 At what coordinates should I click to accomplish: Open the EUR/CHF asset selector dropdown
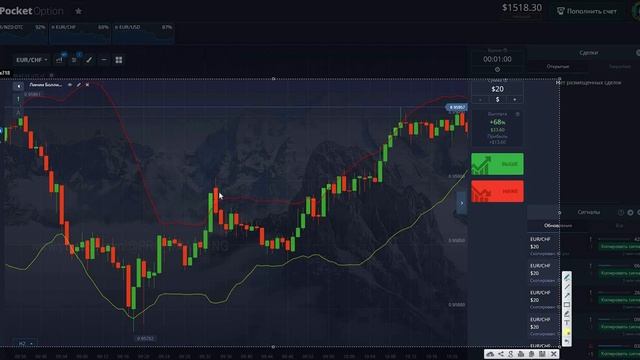[31, 60]
